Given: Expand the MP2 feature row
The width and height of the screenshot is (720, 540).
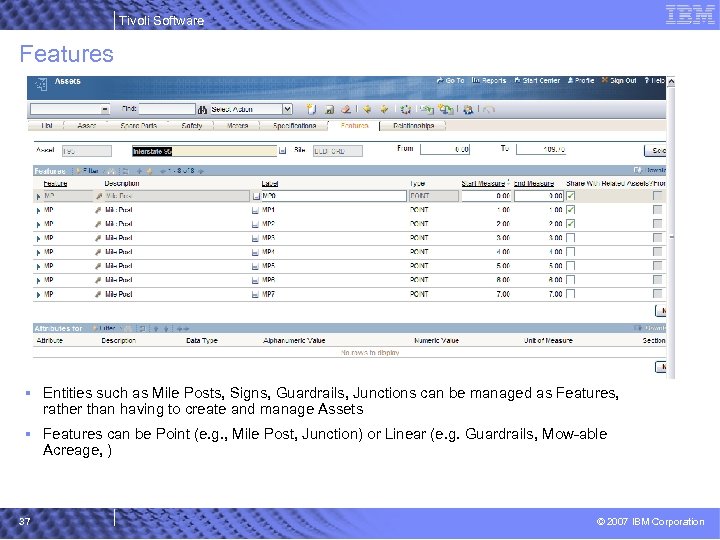Looking at the screenshot, I should 39,225.
